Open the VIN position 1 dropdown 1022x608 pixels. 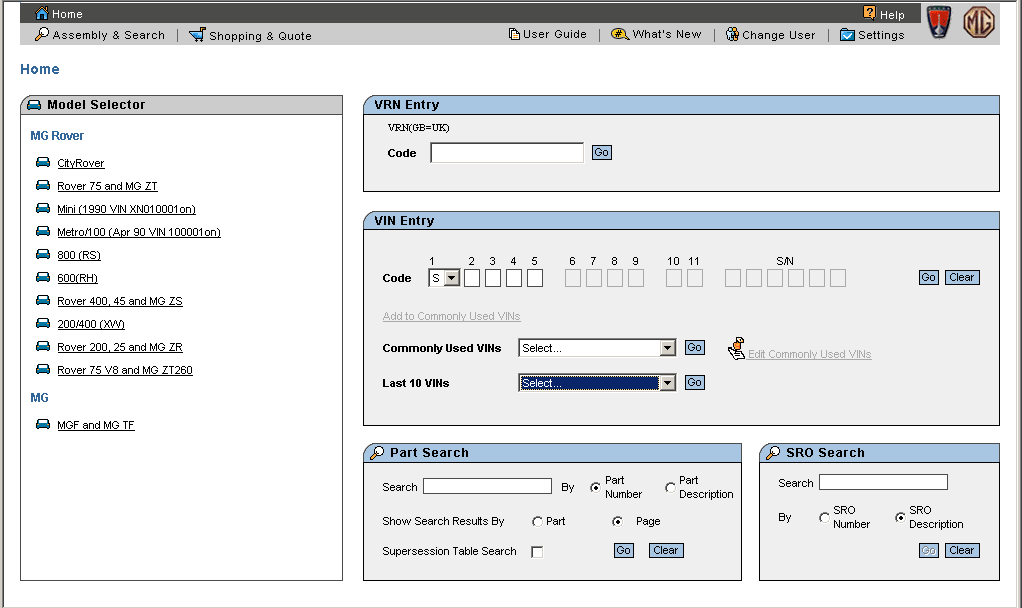(452, 278)
